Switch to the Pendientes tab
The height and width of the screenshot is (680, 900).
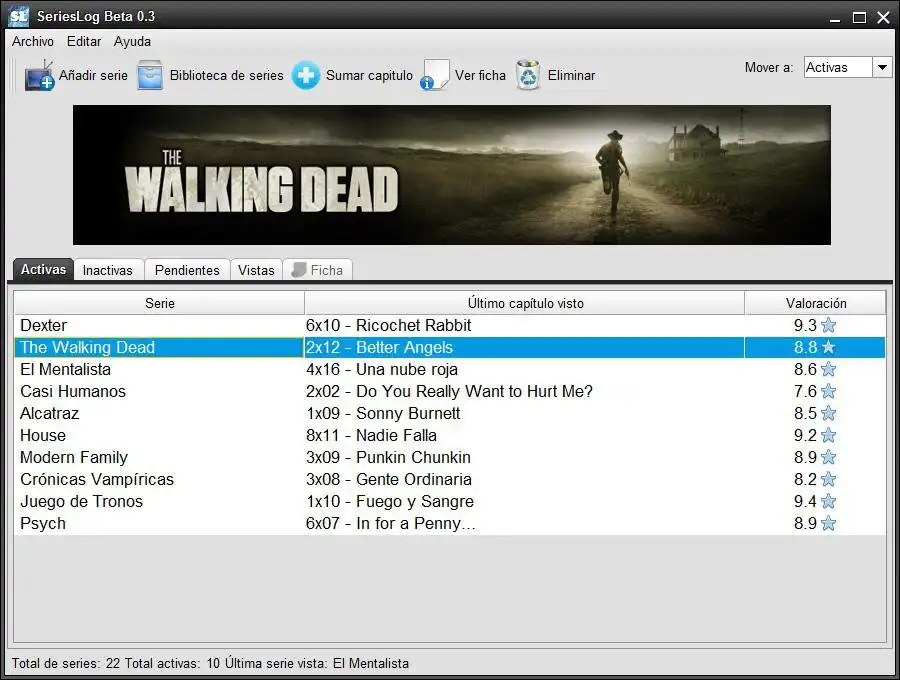click(x=187, y=270)
